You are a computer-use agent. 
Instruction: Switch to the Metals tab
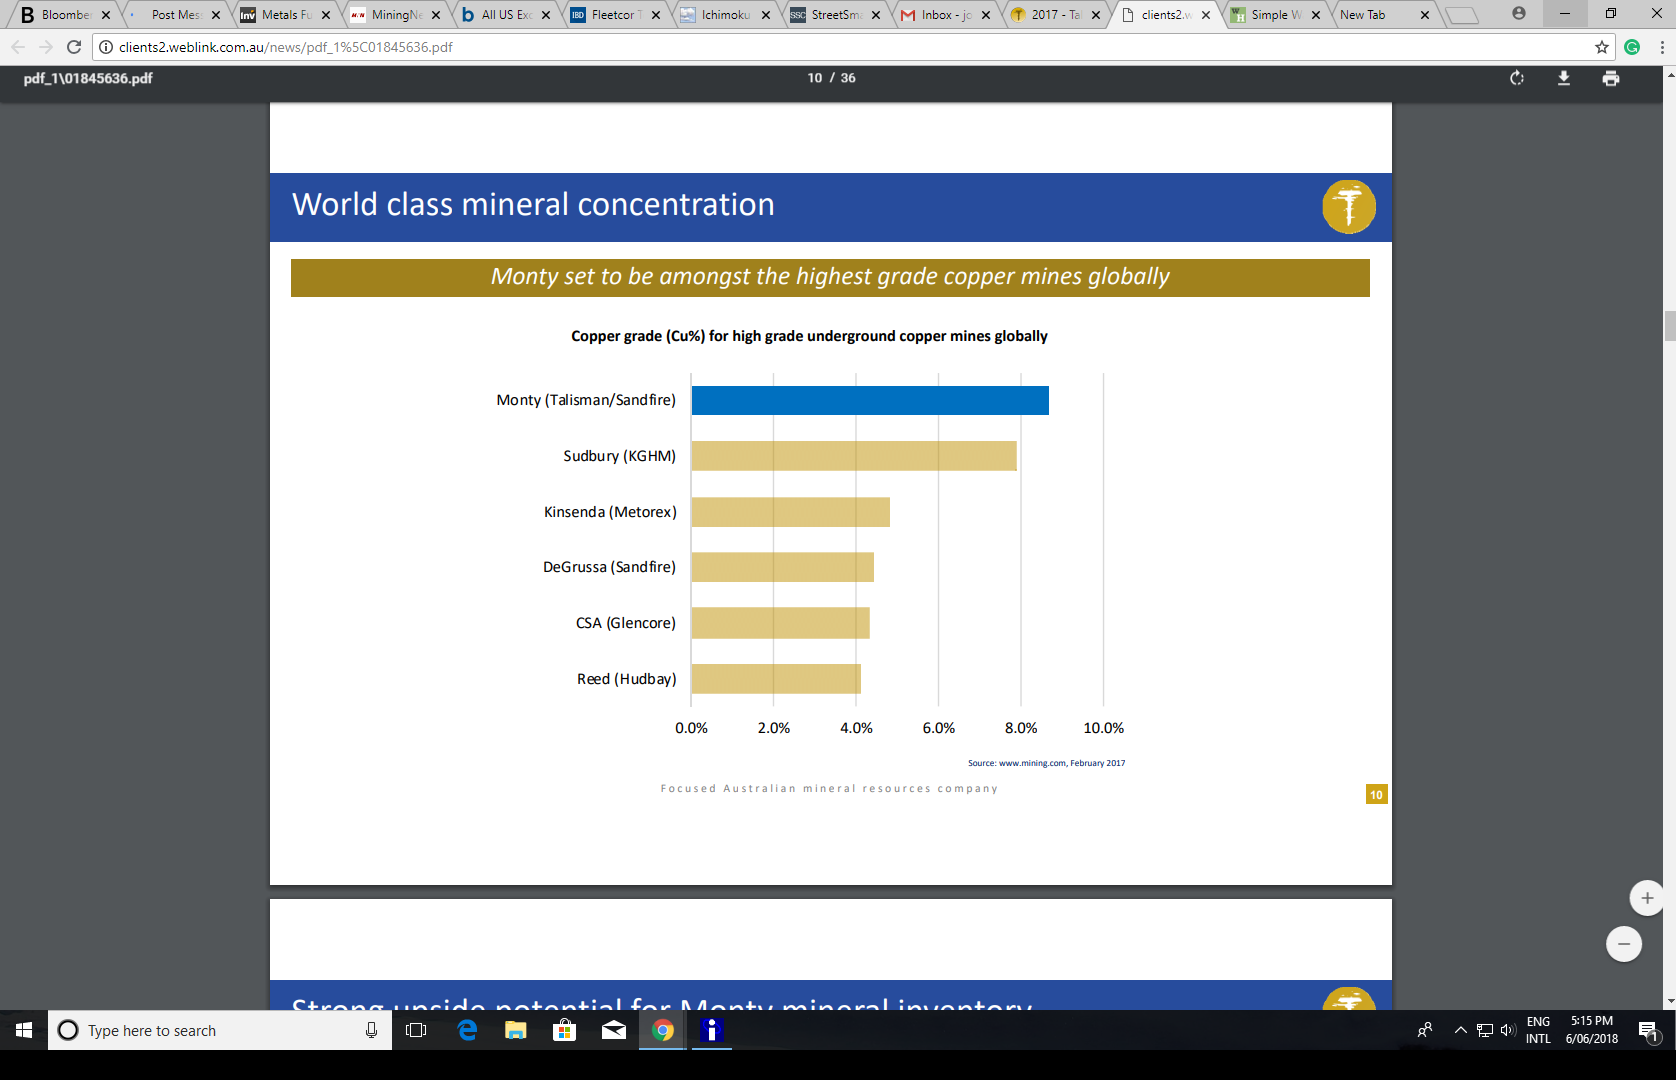point(283,15)
